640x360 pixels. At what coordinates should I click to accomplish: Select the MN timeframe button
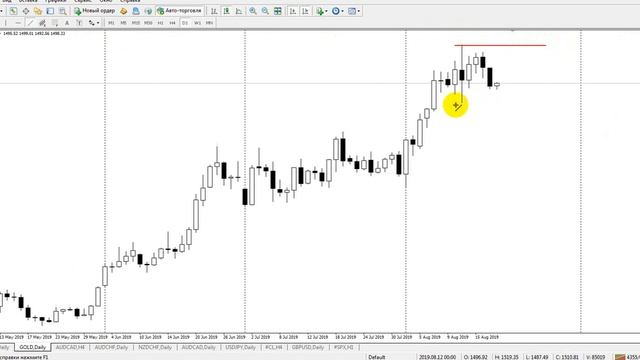coord(209,23)
